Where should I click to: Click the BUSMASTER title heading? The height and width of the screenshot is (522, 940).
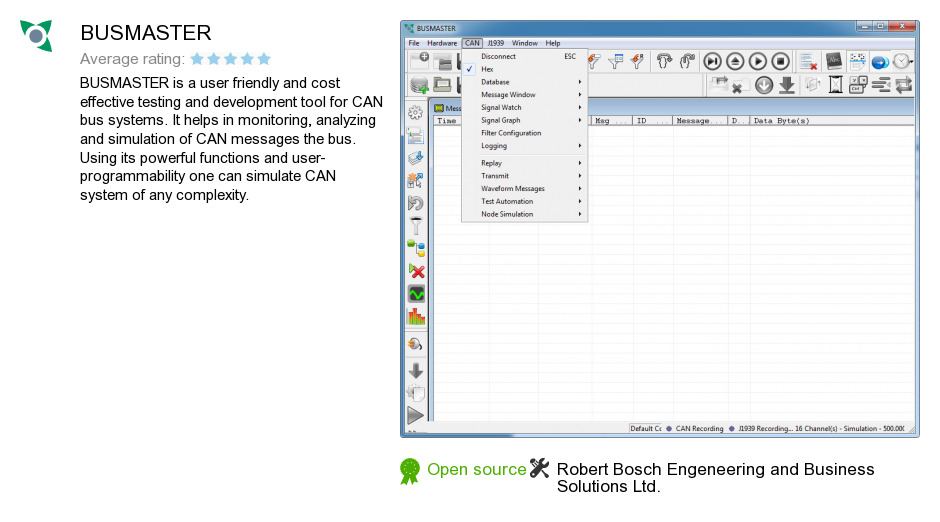pyautogui.click(x=146, y=33)
